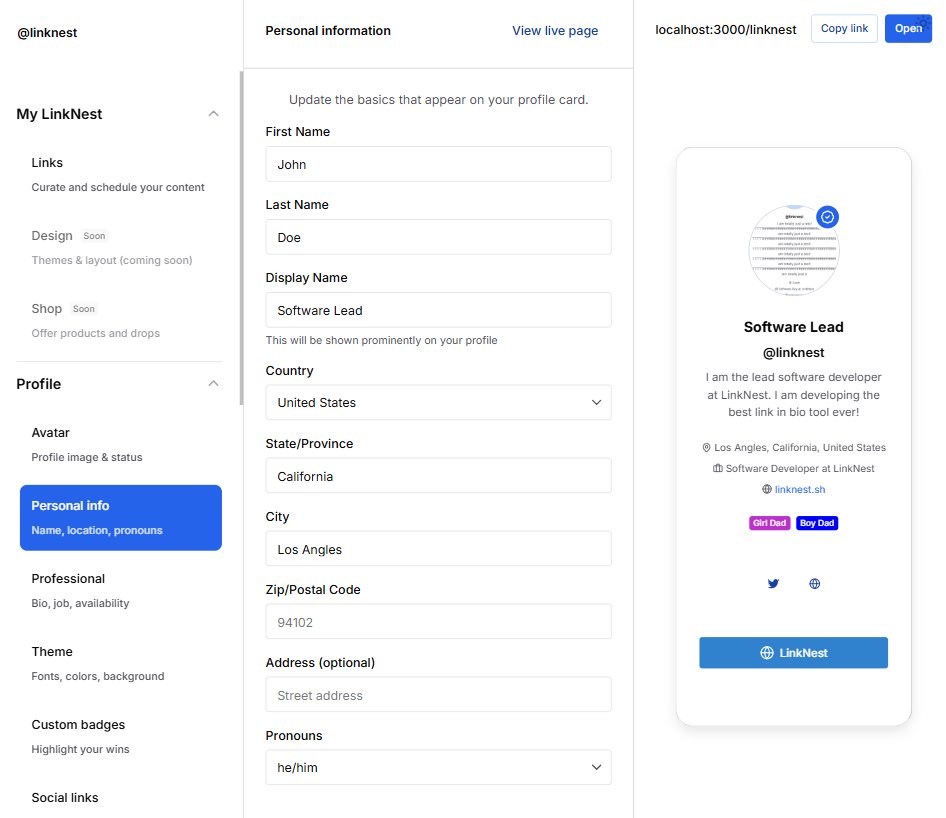Click the pink Girl Dad badge
The height and width of the screenshot is (818, 946).
(x=769, y=522)
